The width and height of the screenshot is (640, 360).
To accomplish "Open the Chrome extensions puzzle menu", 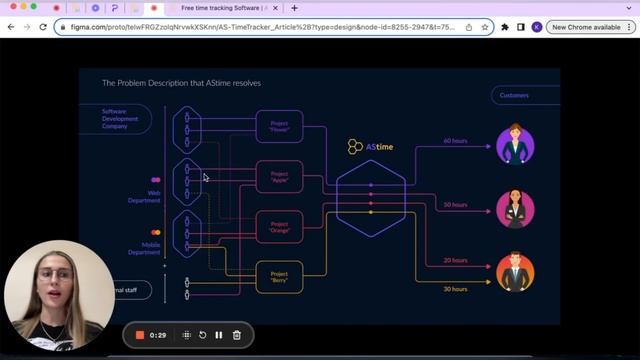I will (505, 27).
